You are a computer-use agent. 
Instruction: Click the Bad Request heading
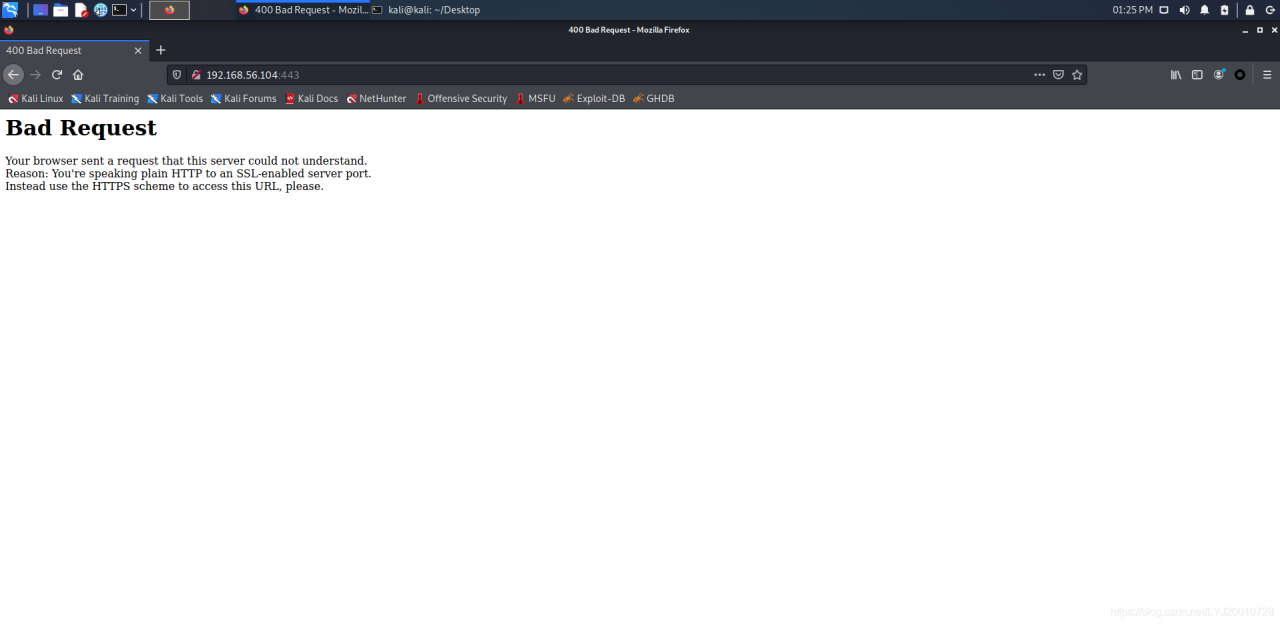click(81, 128)
